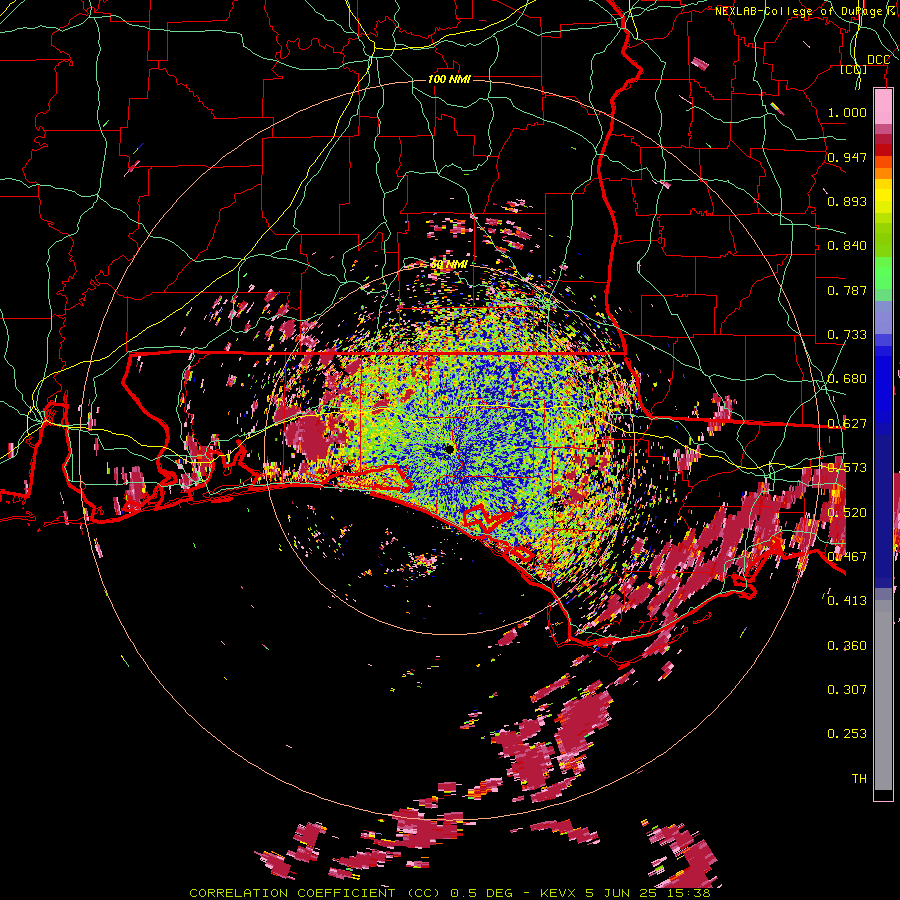Click the bright green segment of the color bar
This screenshot has width=900, height=900.
(x=883, y=273)
